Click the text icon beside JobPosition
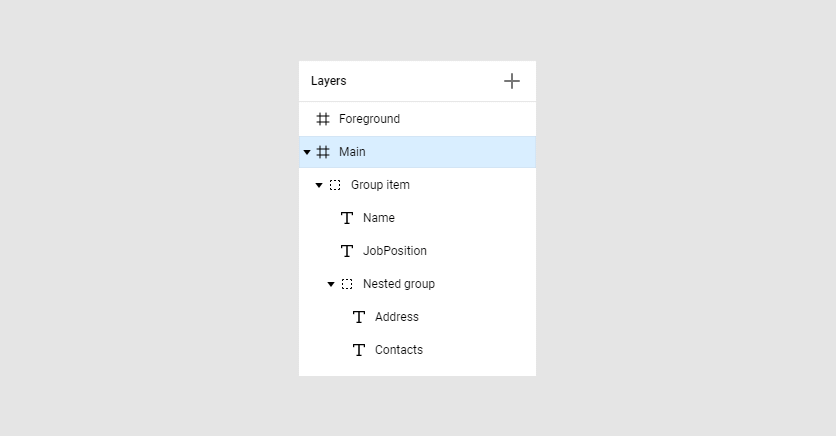The height and width of the screenshot is (436, 836). pyautogui.click(x=347, y=251)
